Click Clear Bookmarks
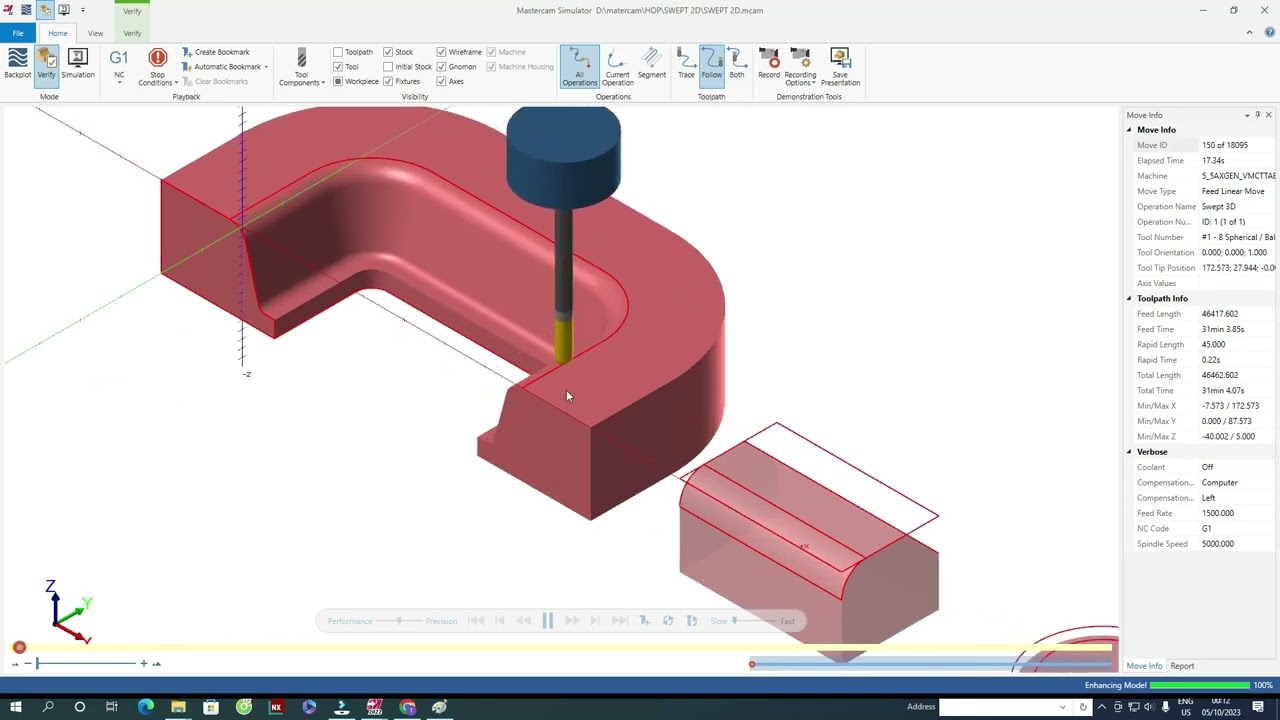 tap(215, 81)
